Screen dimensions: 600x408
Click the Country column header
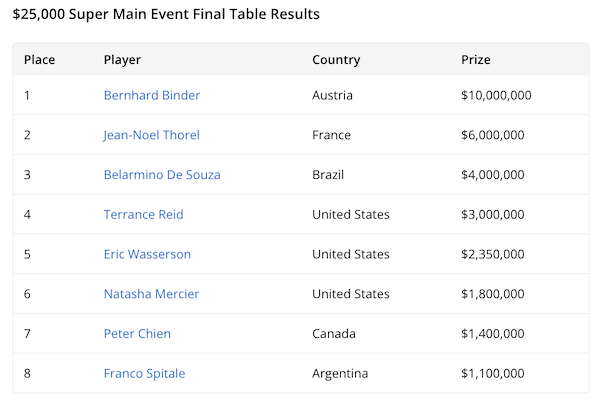click(336, 60)
